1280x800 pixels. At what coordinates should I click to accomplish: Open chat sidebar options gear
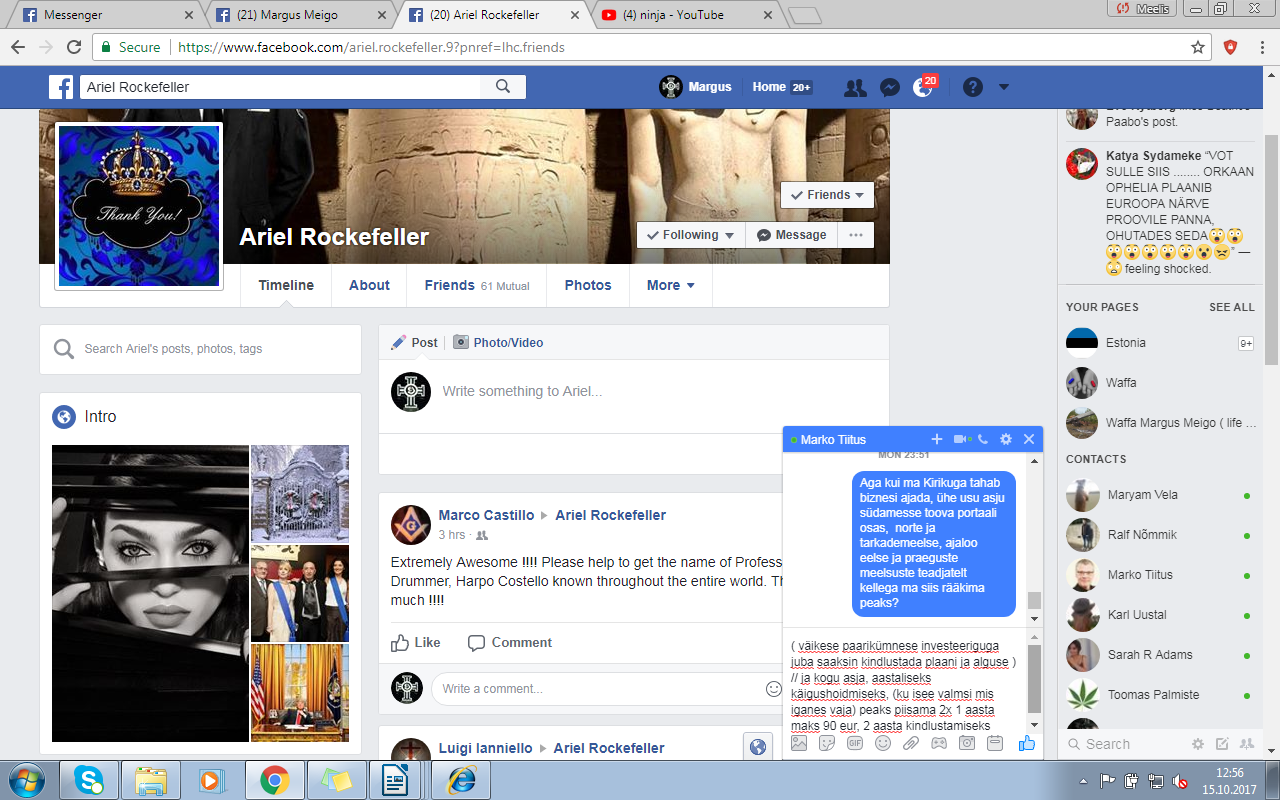pyautogui.click(x=1198, y=744)
